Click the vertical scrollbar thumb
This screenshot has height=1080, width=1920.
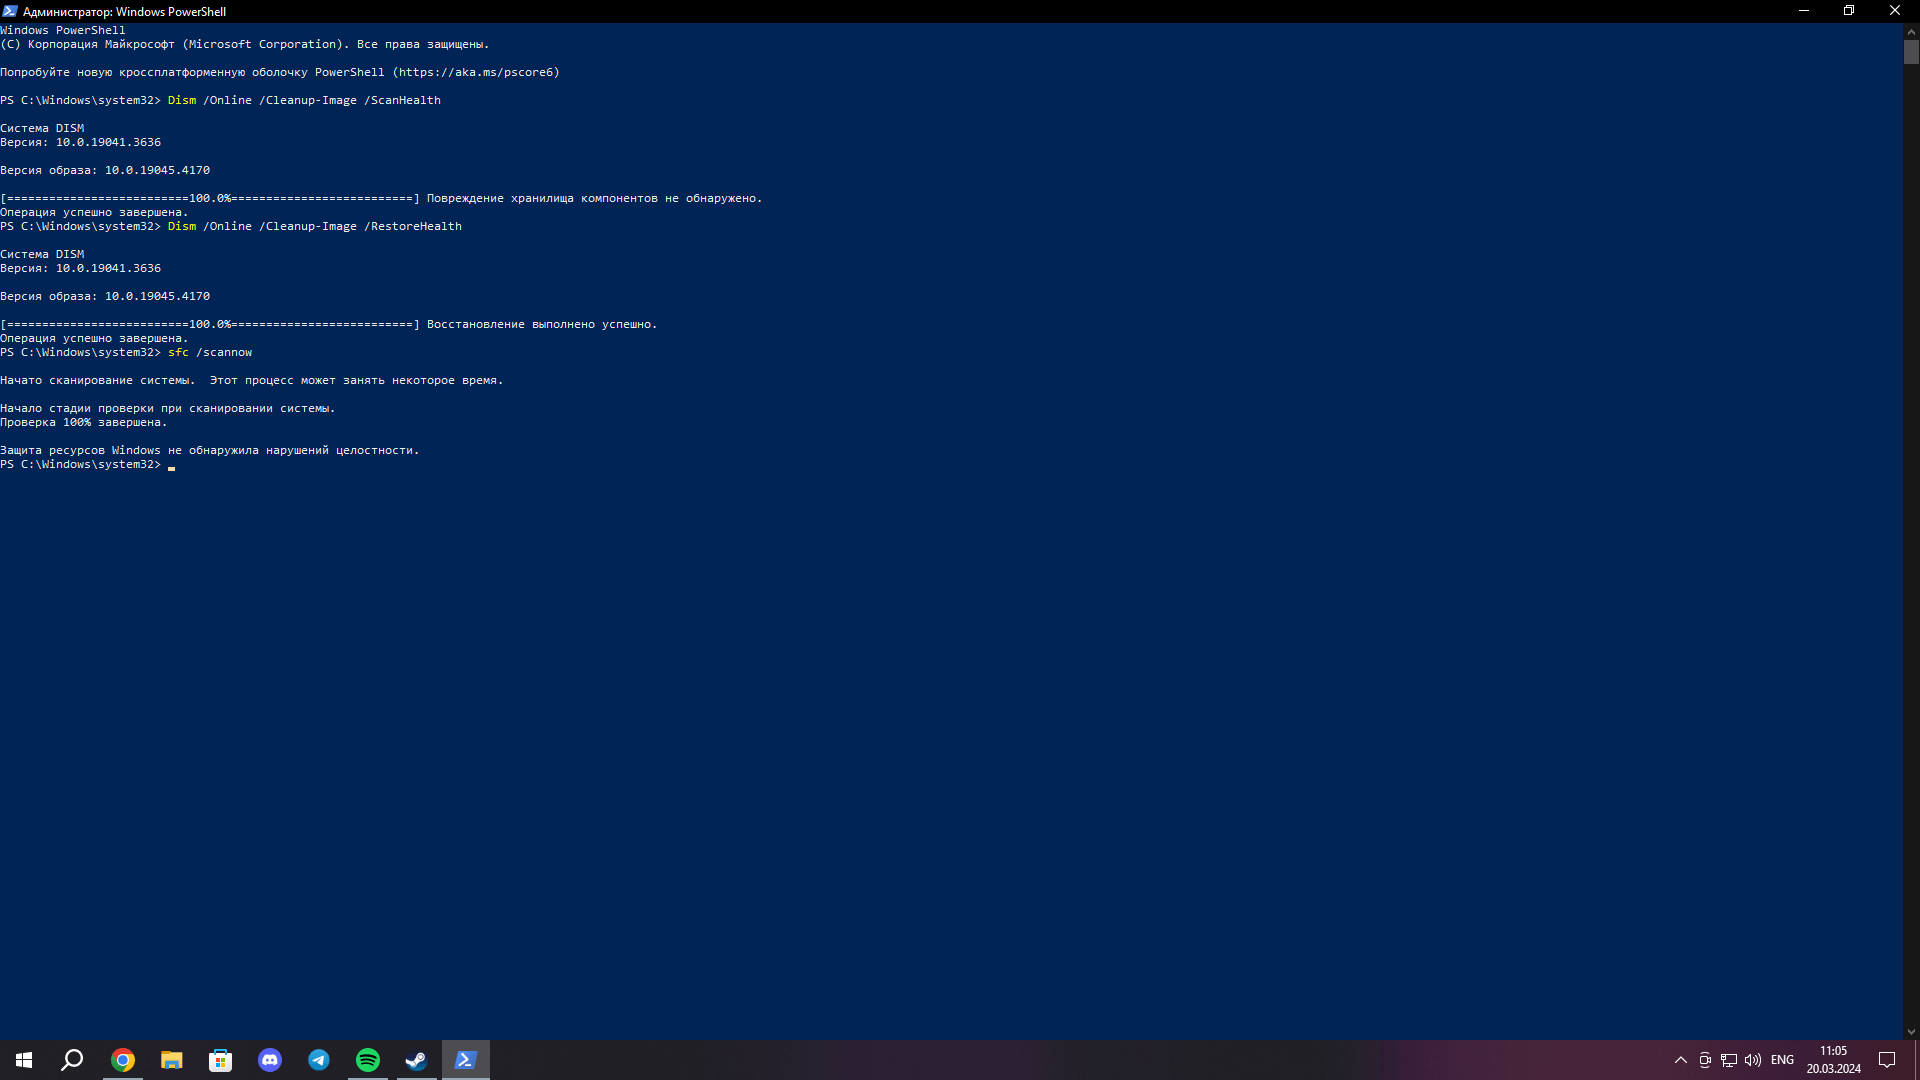(x=1911, y=52)
